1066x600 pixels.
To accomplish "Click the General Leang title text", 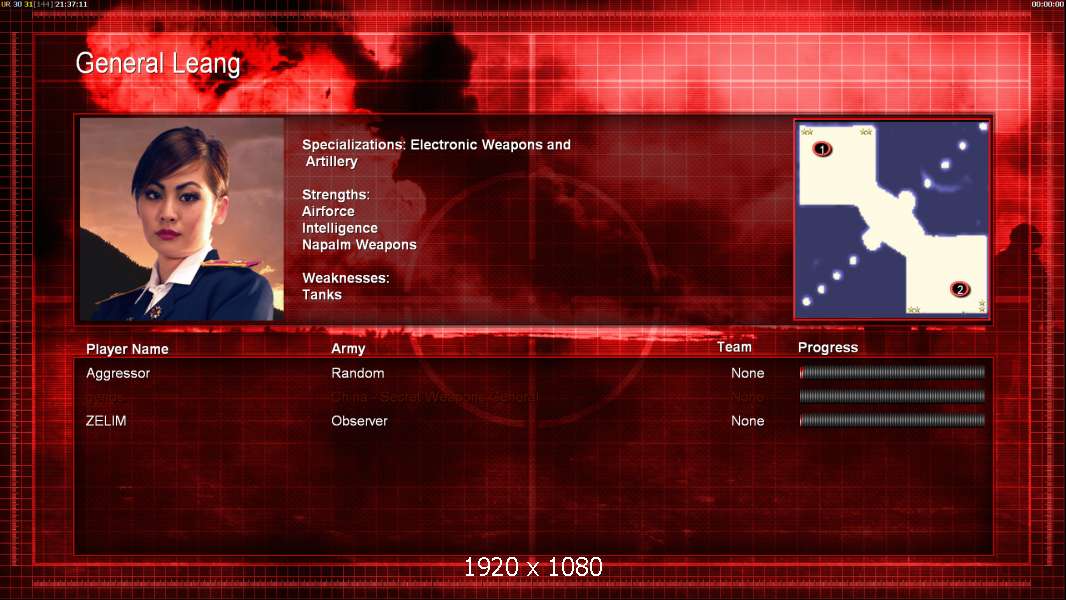I will click(x=158, y=63).
